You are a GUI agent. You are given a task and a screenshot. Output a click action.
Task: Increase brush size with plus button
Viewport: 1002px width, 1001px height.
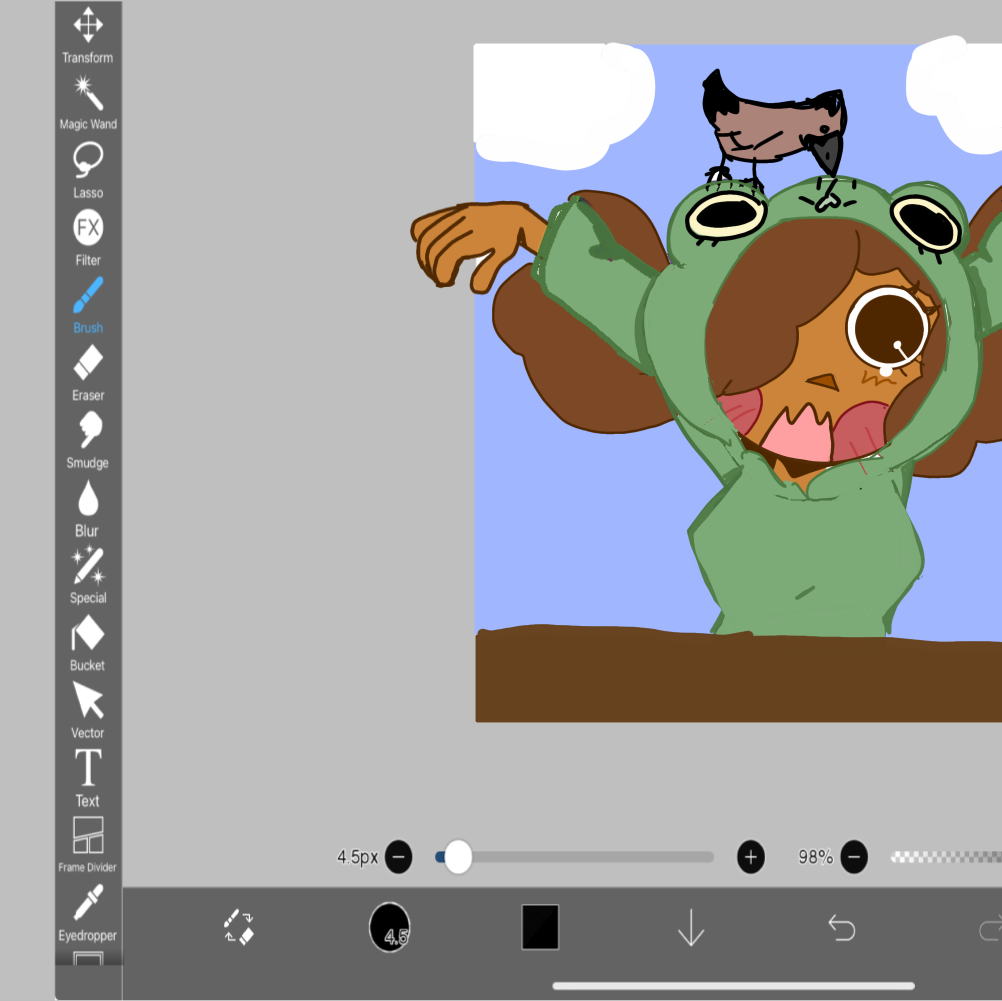[x=750, y=857]
